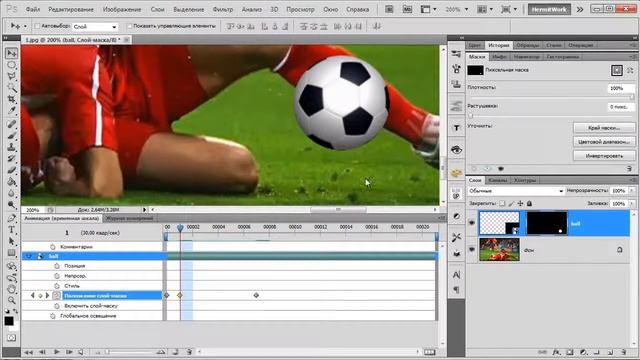Open the Слои menu
The image size is (640, 360).
pyautogui.click(x=157, y=9)
